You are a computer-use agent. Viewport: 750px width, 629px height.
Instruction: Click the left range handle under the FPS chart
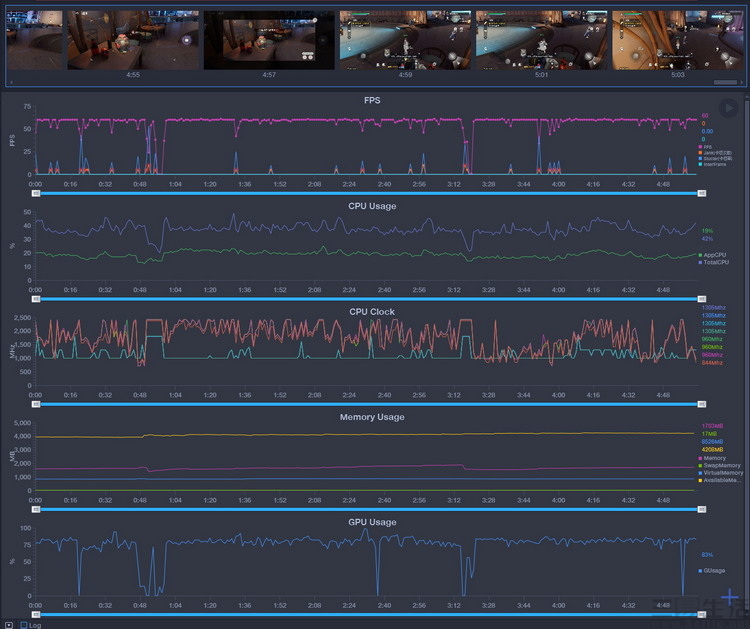[36, 193]
